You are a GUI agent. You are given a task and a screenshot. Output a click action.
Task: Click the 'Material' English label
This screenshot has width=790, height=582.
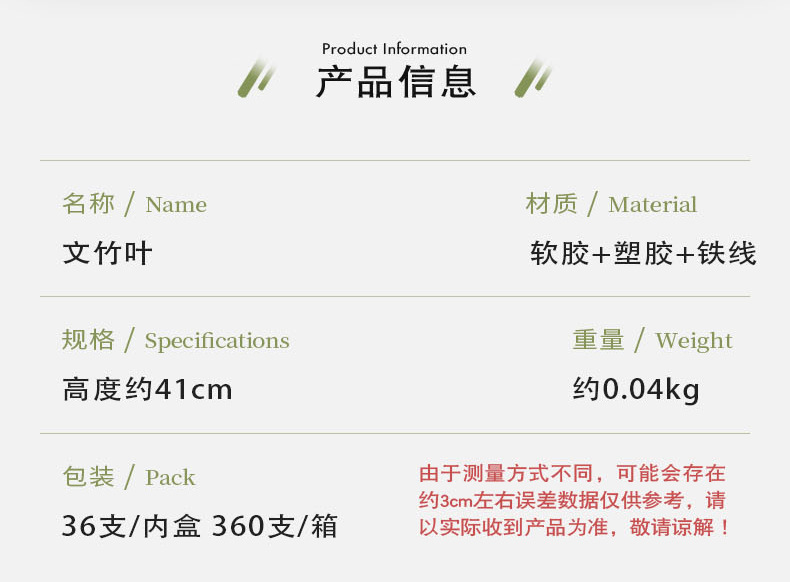tap(652, 205)
